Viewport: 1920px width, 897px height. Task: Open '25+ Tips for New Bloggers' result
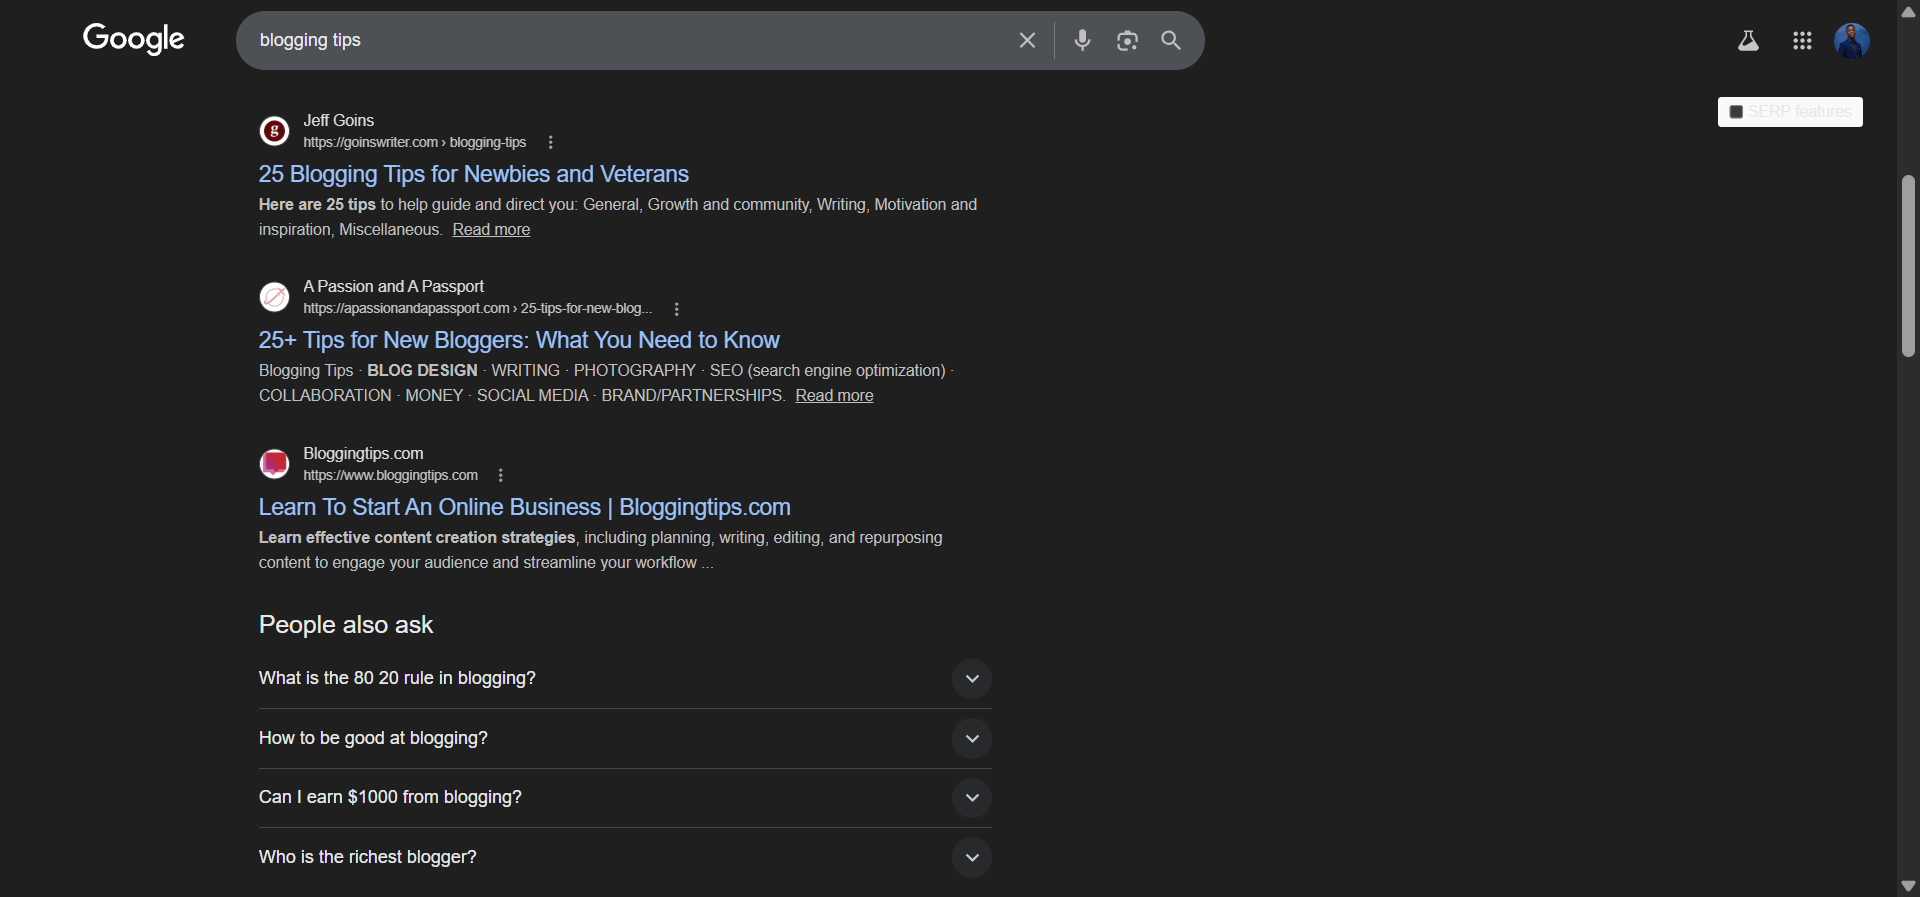click(x=519, y=340)
